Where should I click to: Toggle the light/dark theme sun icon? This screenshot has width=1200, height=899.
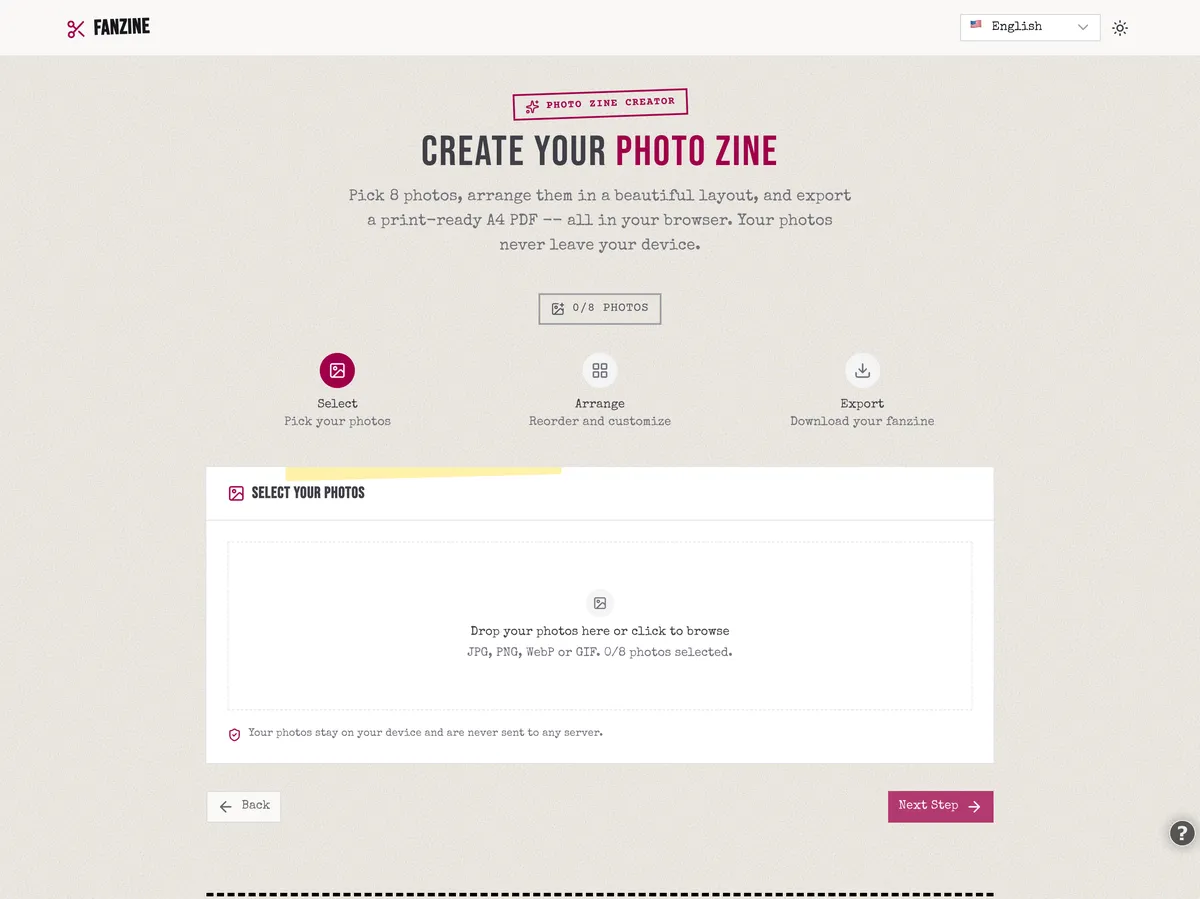point(1120,28)
